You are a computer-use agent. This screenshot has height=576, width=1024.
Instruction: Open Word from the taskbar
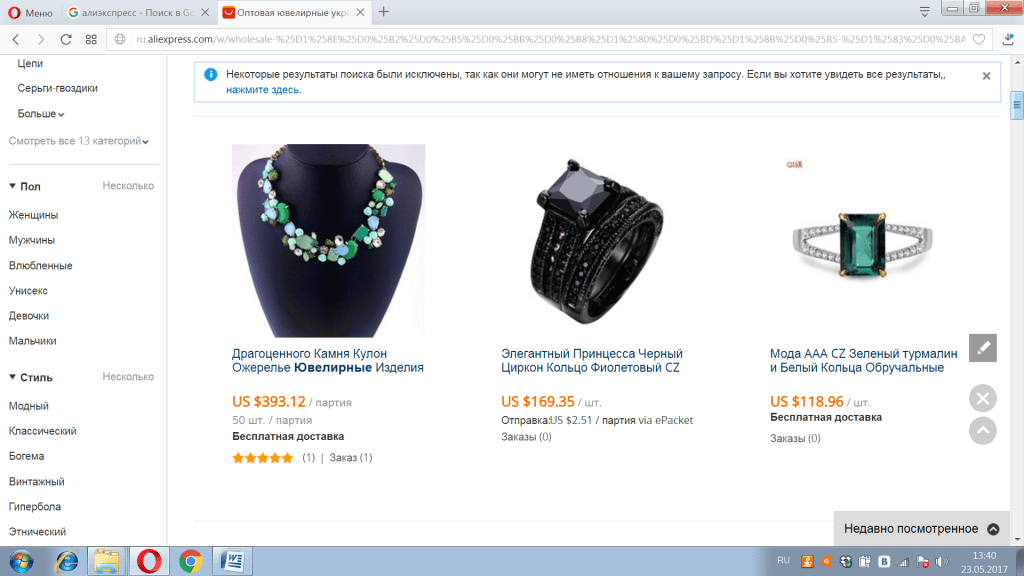pyautogui.click(x=232, y=561)
